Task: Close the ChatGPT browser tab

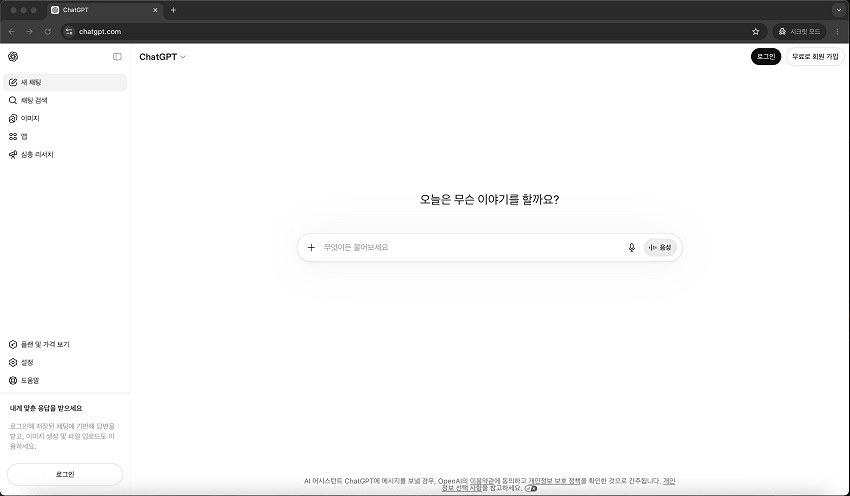Action: [x=155, y=10]
